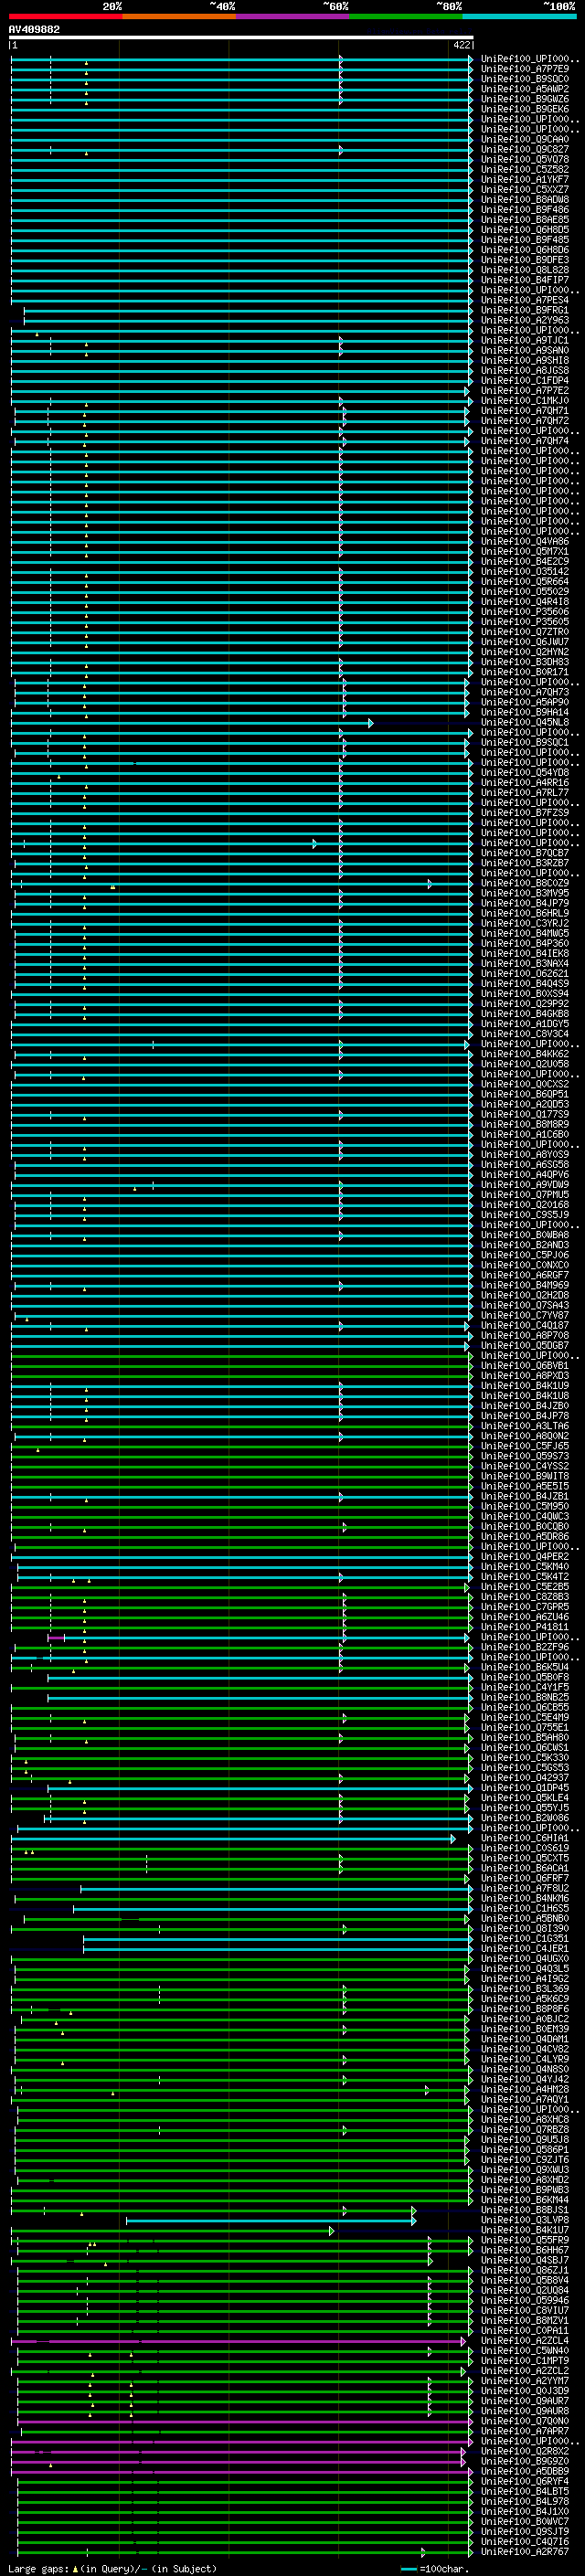This screenshot has height=2576, width=585.
Task: Select UniRef100_B4K1U7 hit label
Action: 524,2230
